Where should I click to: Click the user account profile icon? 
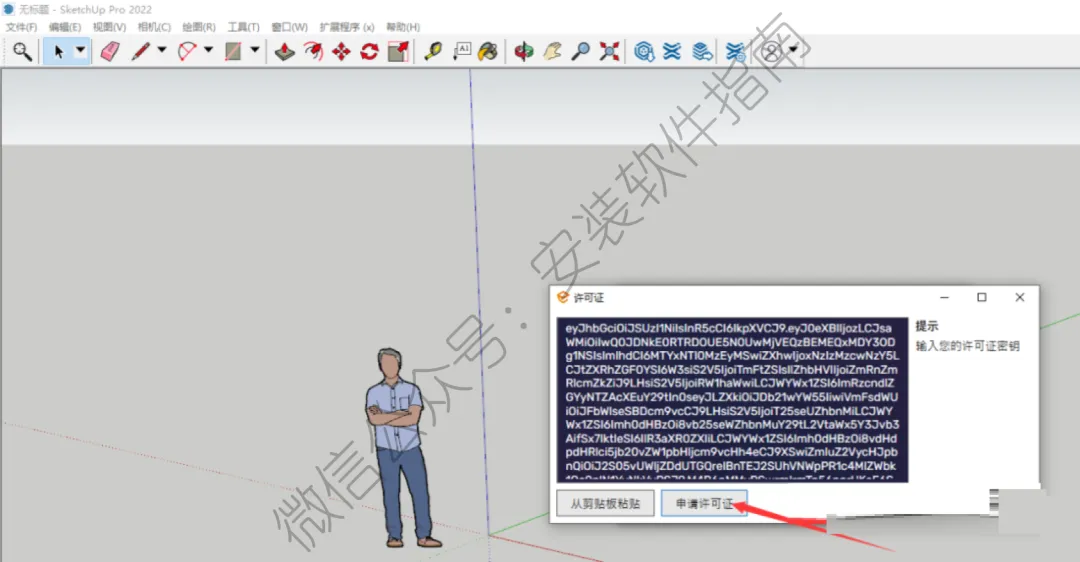click(773, 52)
